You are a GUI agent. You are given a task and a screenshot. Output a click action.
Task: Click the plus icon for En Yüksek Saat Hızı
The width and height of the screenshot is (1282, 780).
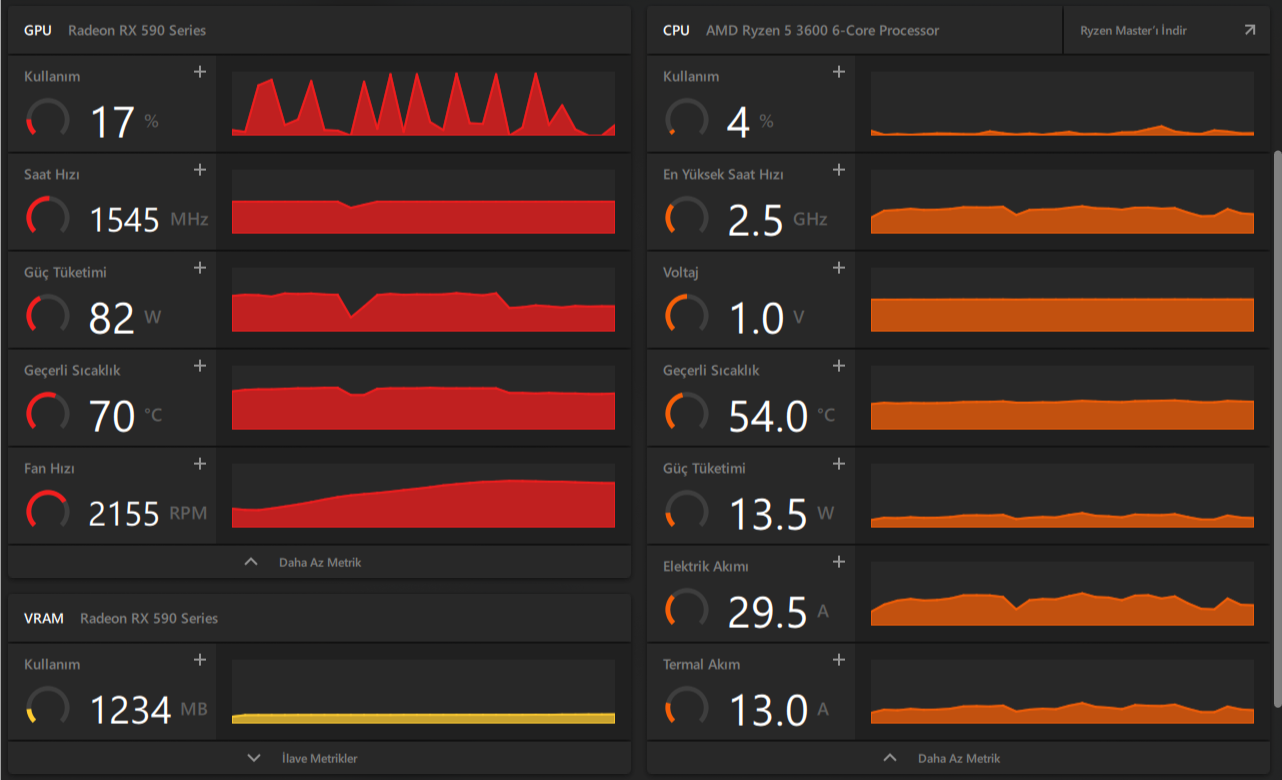click(x=839, y=170)
